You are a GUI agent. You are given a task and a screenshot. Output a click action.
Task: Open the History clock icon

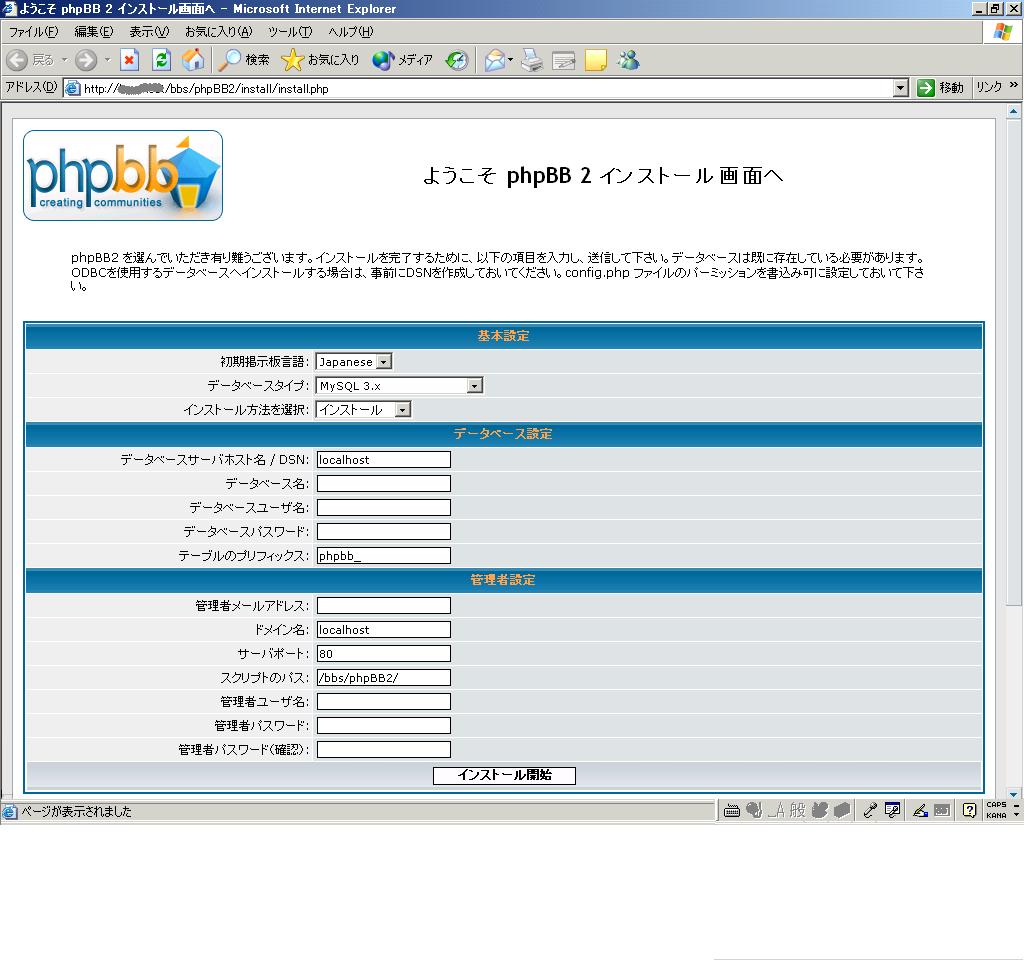tap(457, 60)
